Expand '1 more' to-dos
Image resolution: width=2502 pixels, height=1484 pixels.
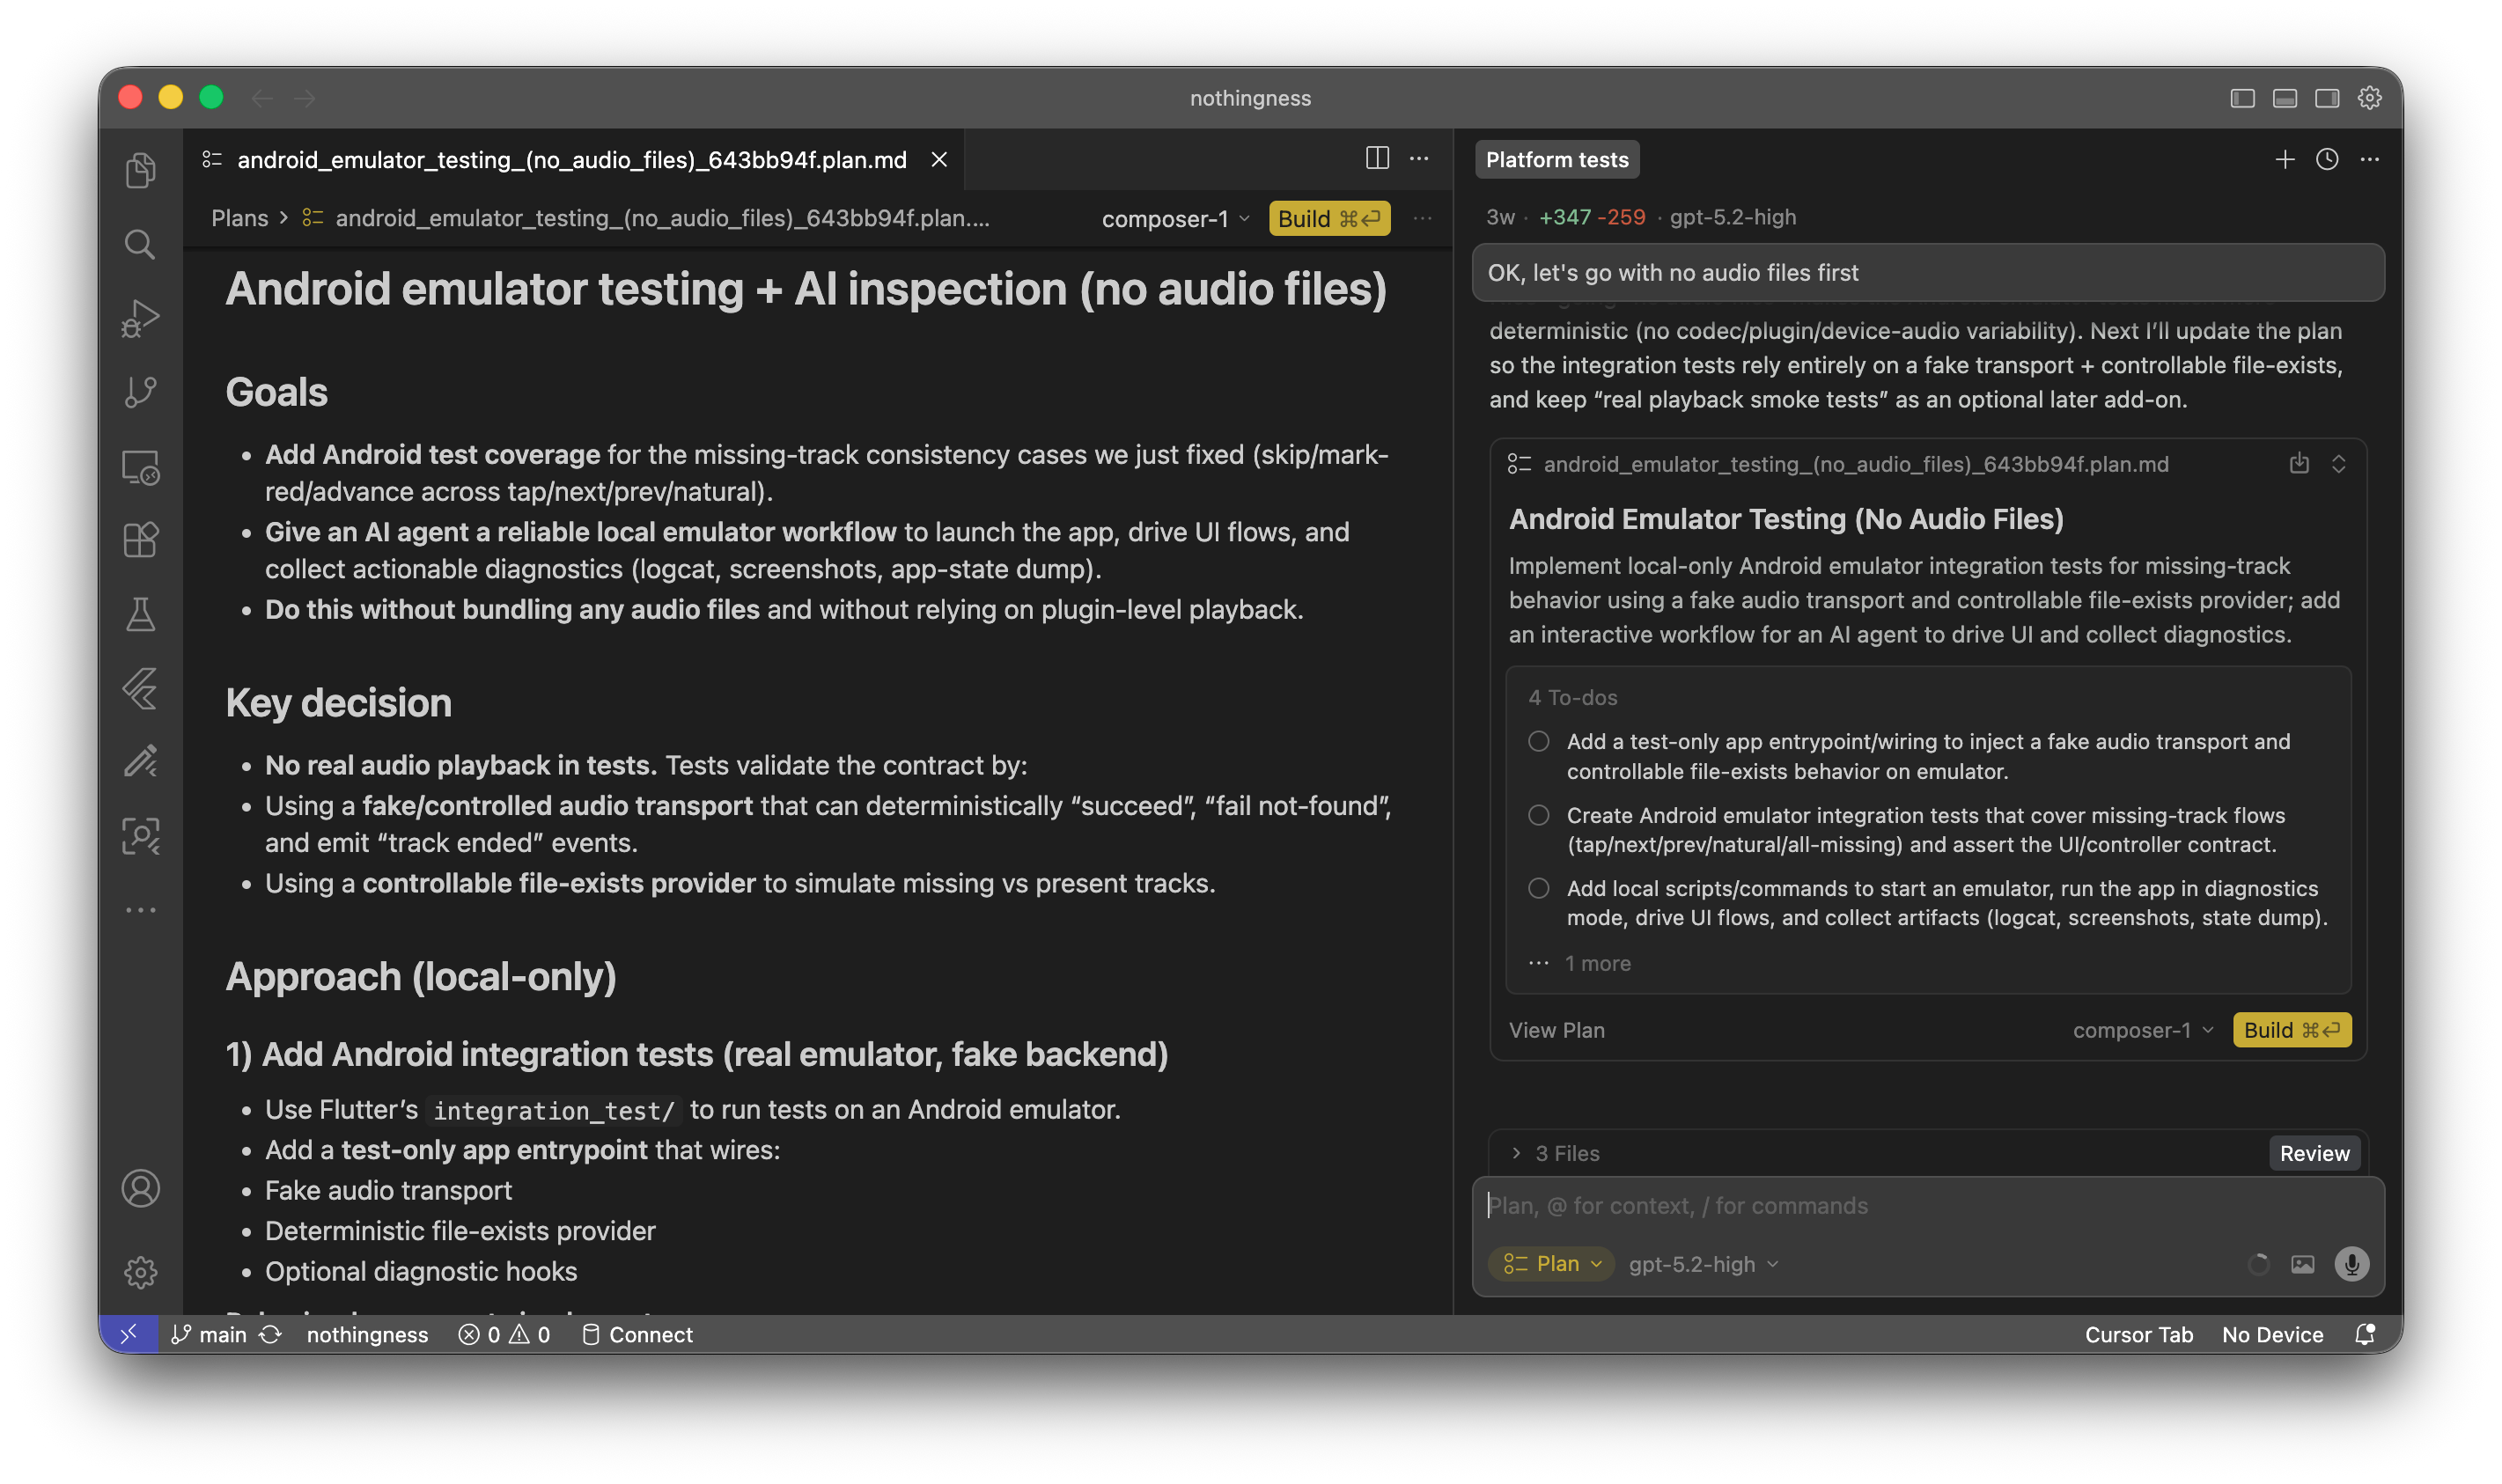point(1580,964)
